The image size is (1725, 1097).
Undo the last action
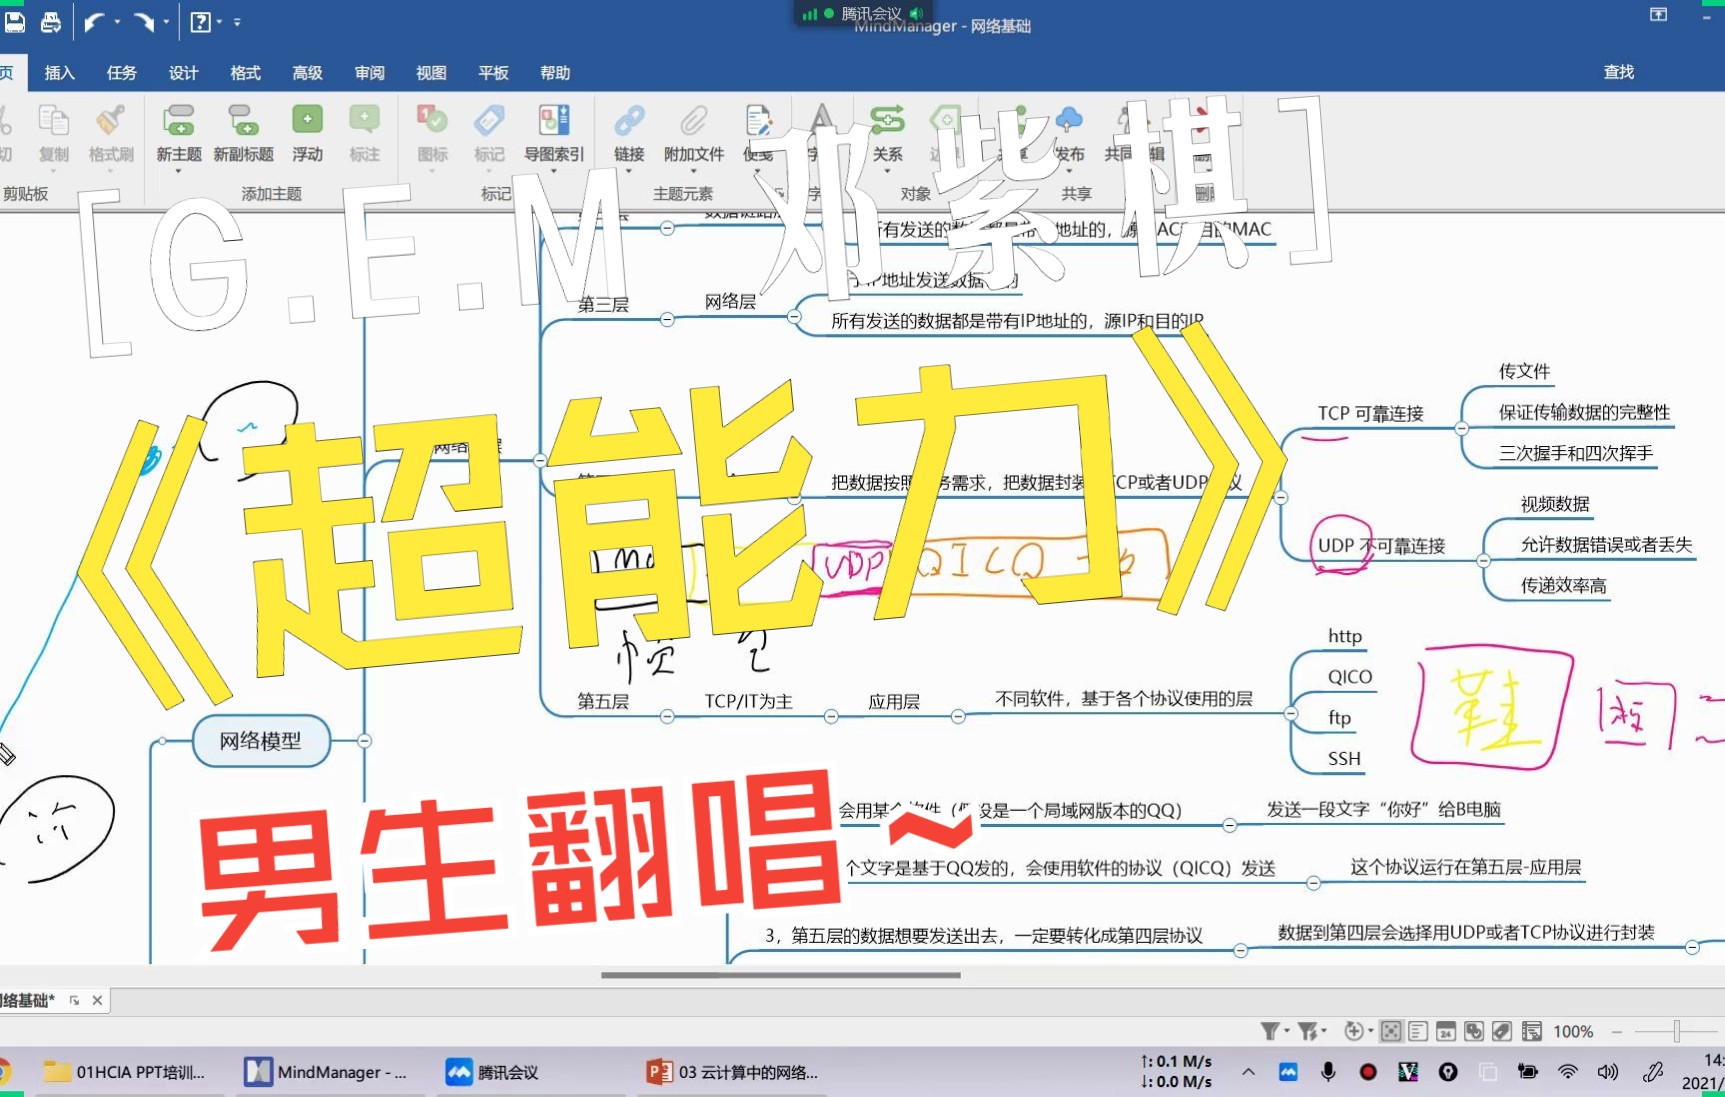point(94,21)
